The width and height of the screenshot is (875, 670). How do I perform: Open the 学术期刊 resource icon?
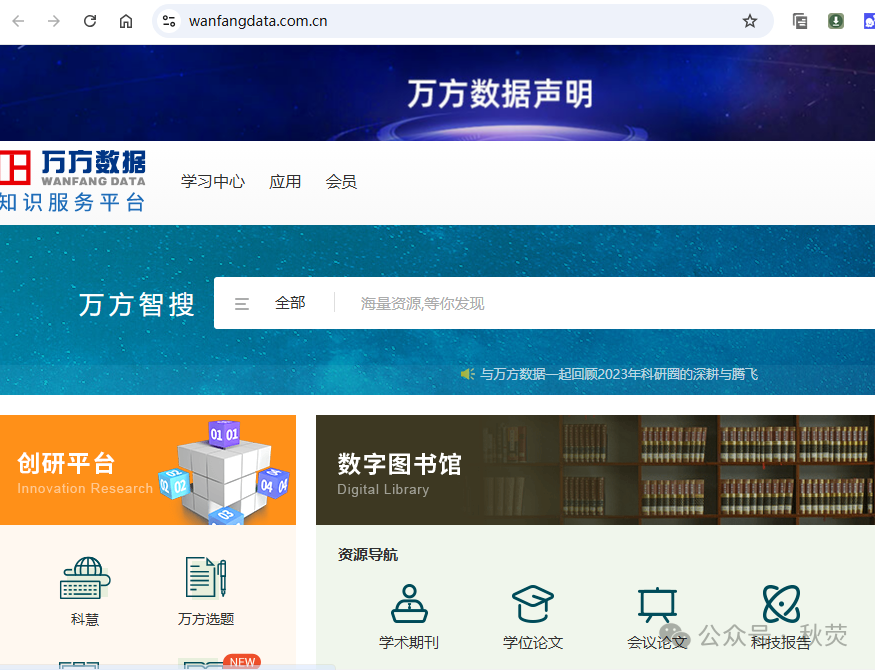tap(409, 604)
